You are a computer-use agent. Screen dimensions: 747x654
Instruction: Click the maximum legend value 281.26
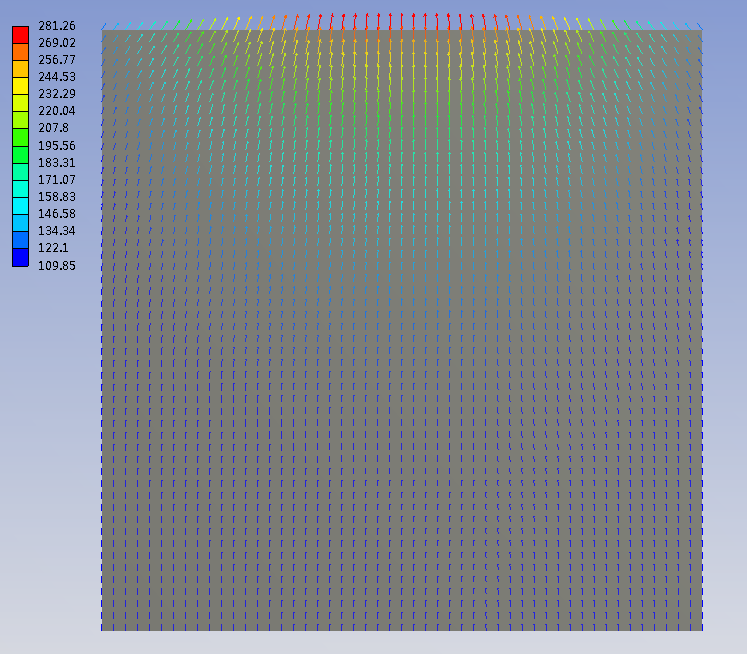[x=57, y=26]
